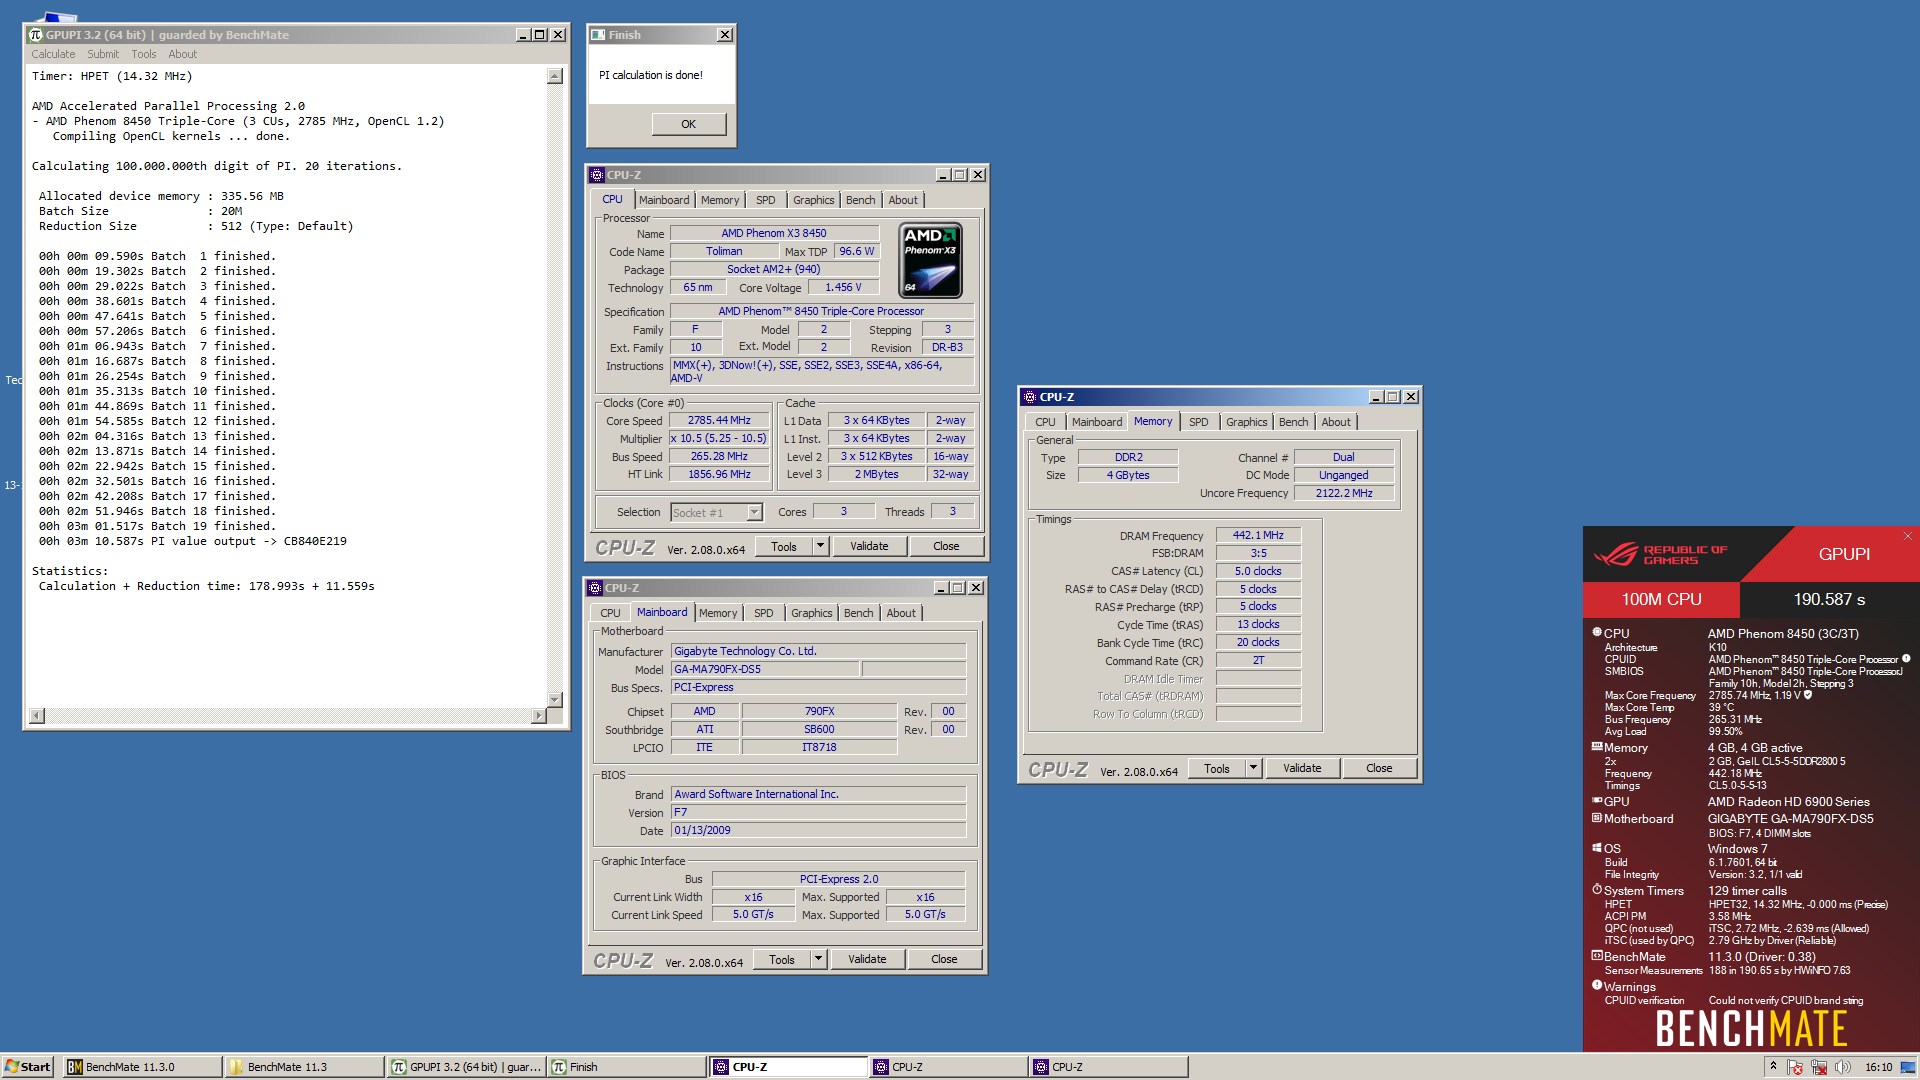
Task: Click the 190.587 s result score
Action: tap(1829, 599)
